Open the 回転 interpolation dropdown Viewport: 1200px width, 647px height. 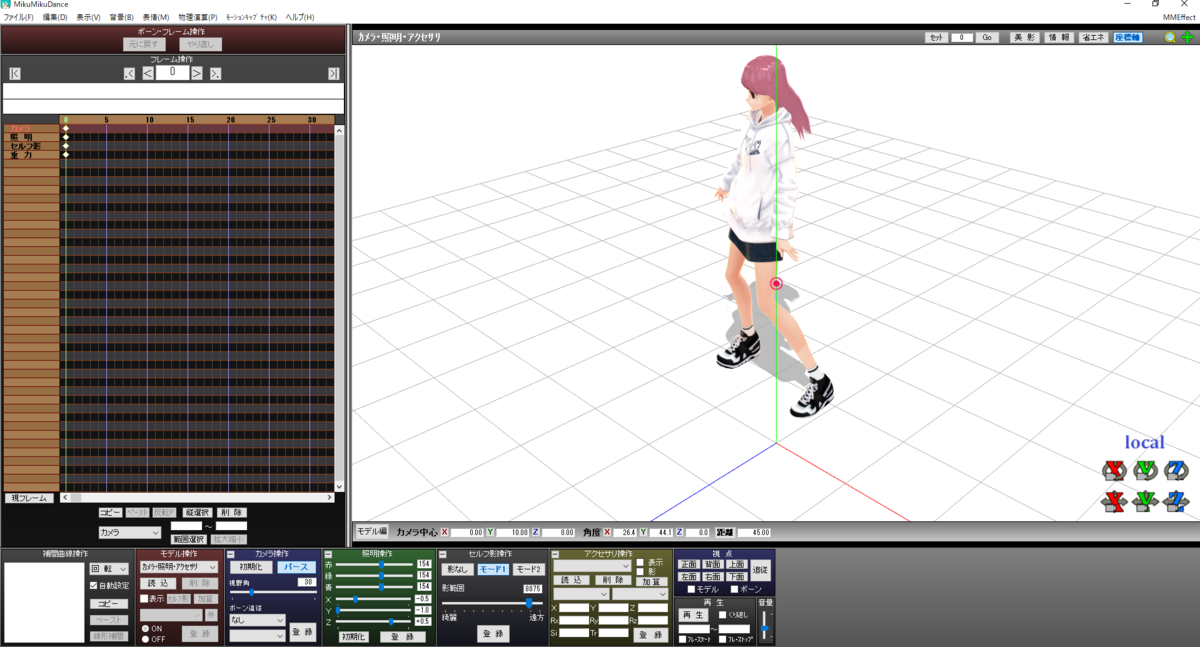click(109, 569)
